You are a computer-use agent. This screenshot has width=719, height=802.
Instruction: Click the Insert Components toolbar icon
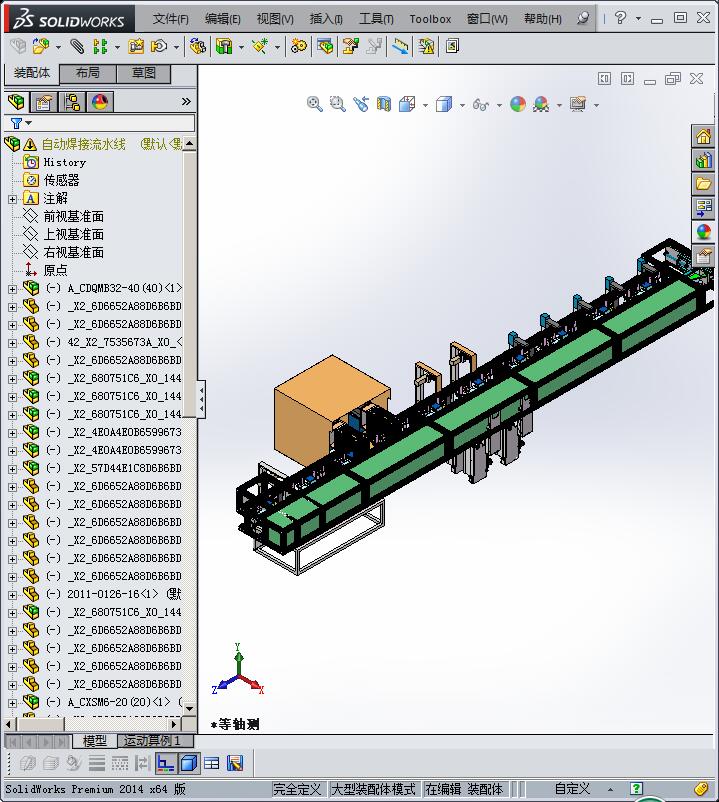point(41,47)
